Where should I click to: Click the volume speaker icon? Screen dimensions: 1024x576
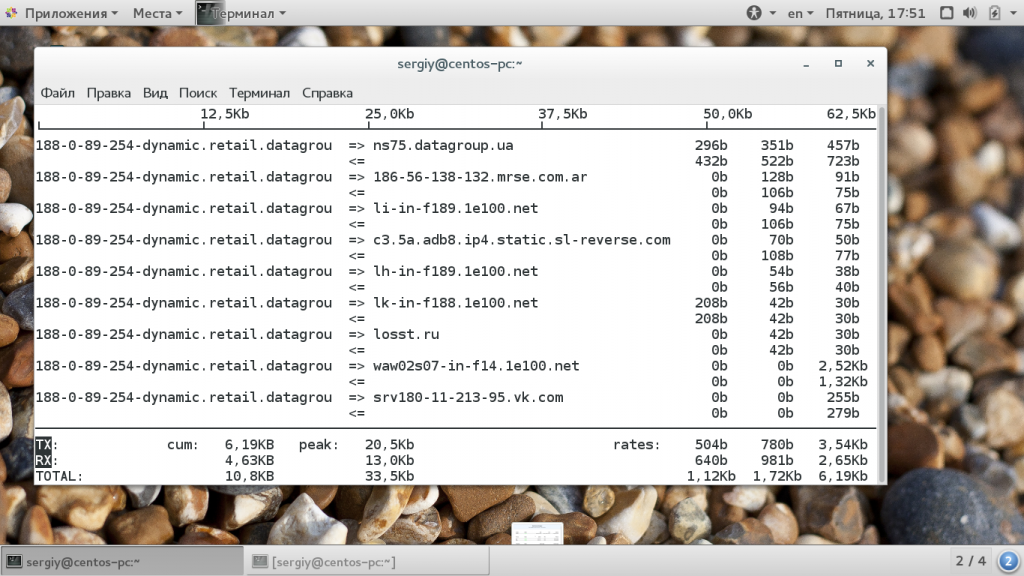pyautogui.click(x=968, y=13)
